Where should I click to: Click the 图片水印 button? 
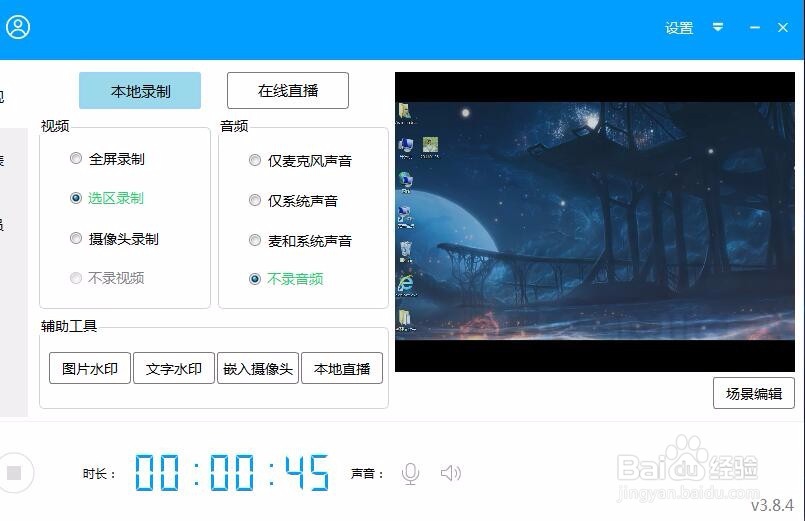point(90,368)
